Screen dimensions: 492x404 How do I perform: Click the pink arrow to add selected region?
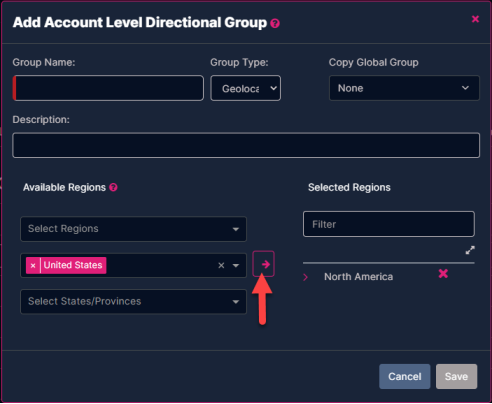(264, 264)
